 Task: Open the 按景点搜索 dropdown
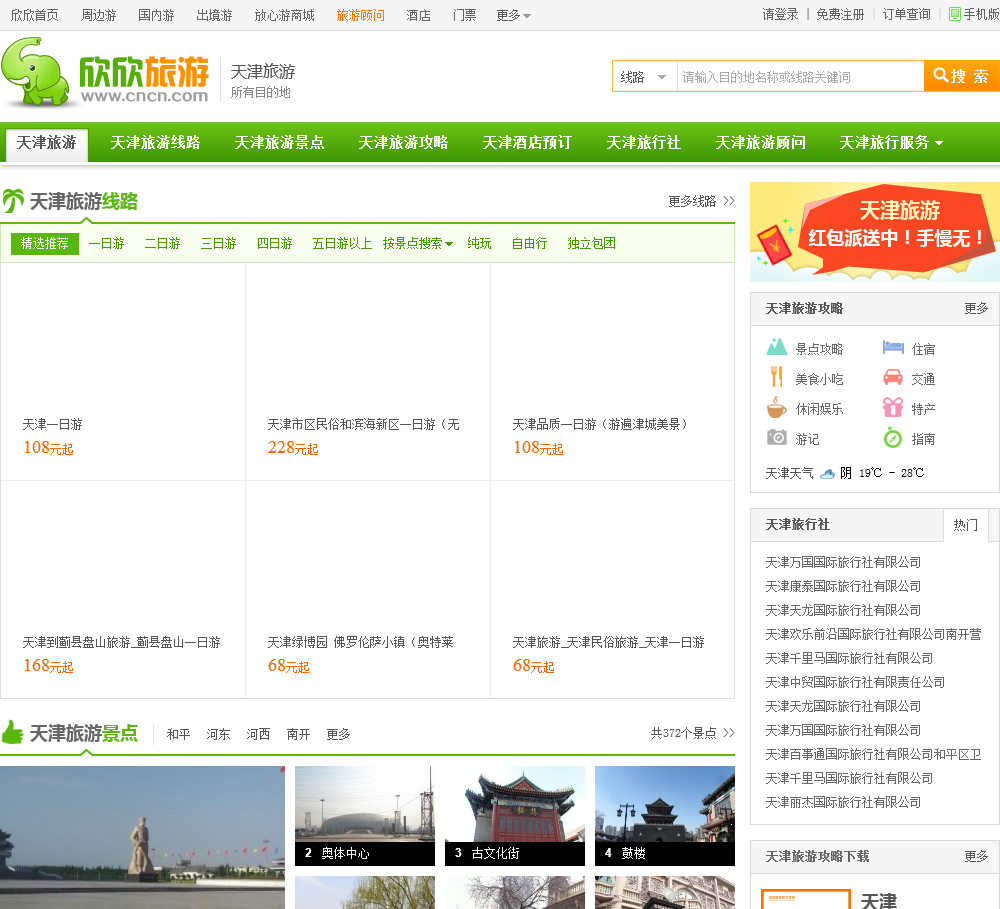(x=418, y=244)
